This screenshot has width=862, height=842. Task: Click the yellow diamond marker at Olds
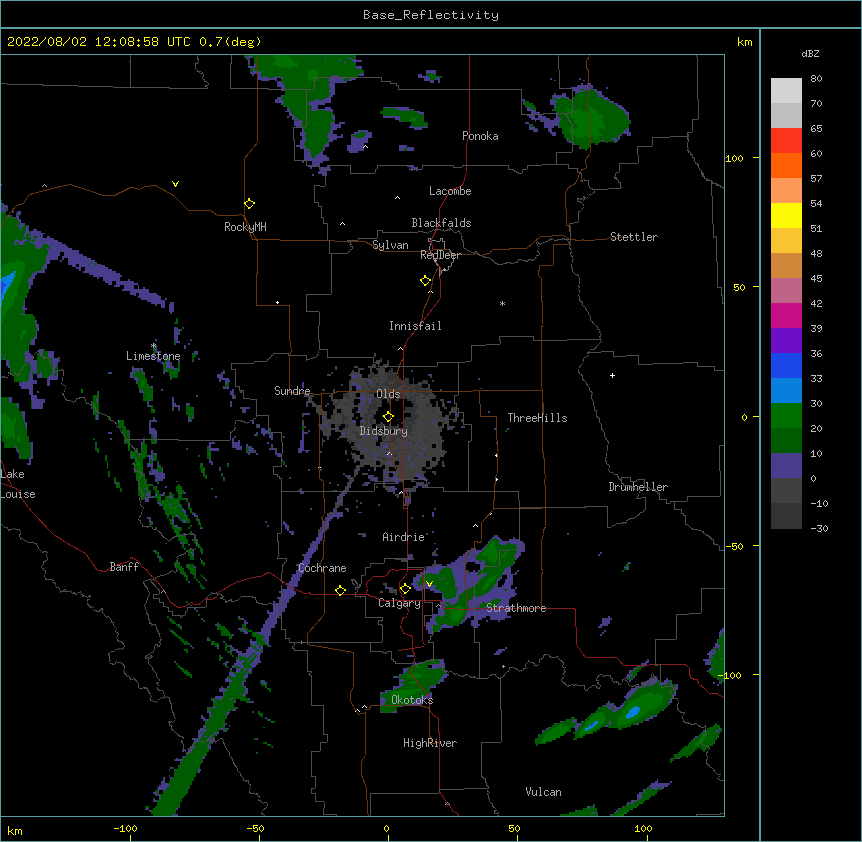coord(388,416)
